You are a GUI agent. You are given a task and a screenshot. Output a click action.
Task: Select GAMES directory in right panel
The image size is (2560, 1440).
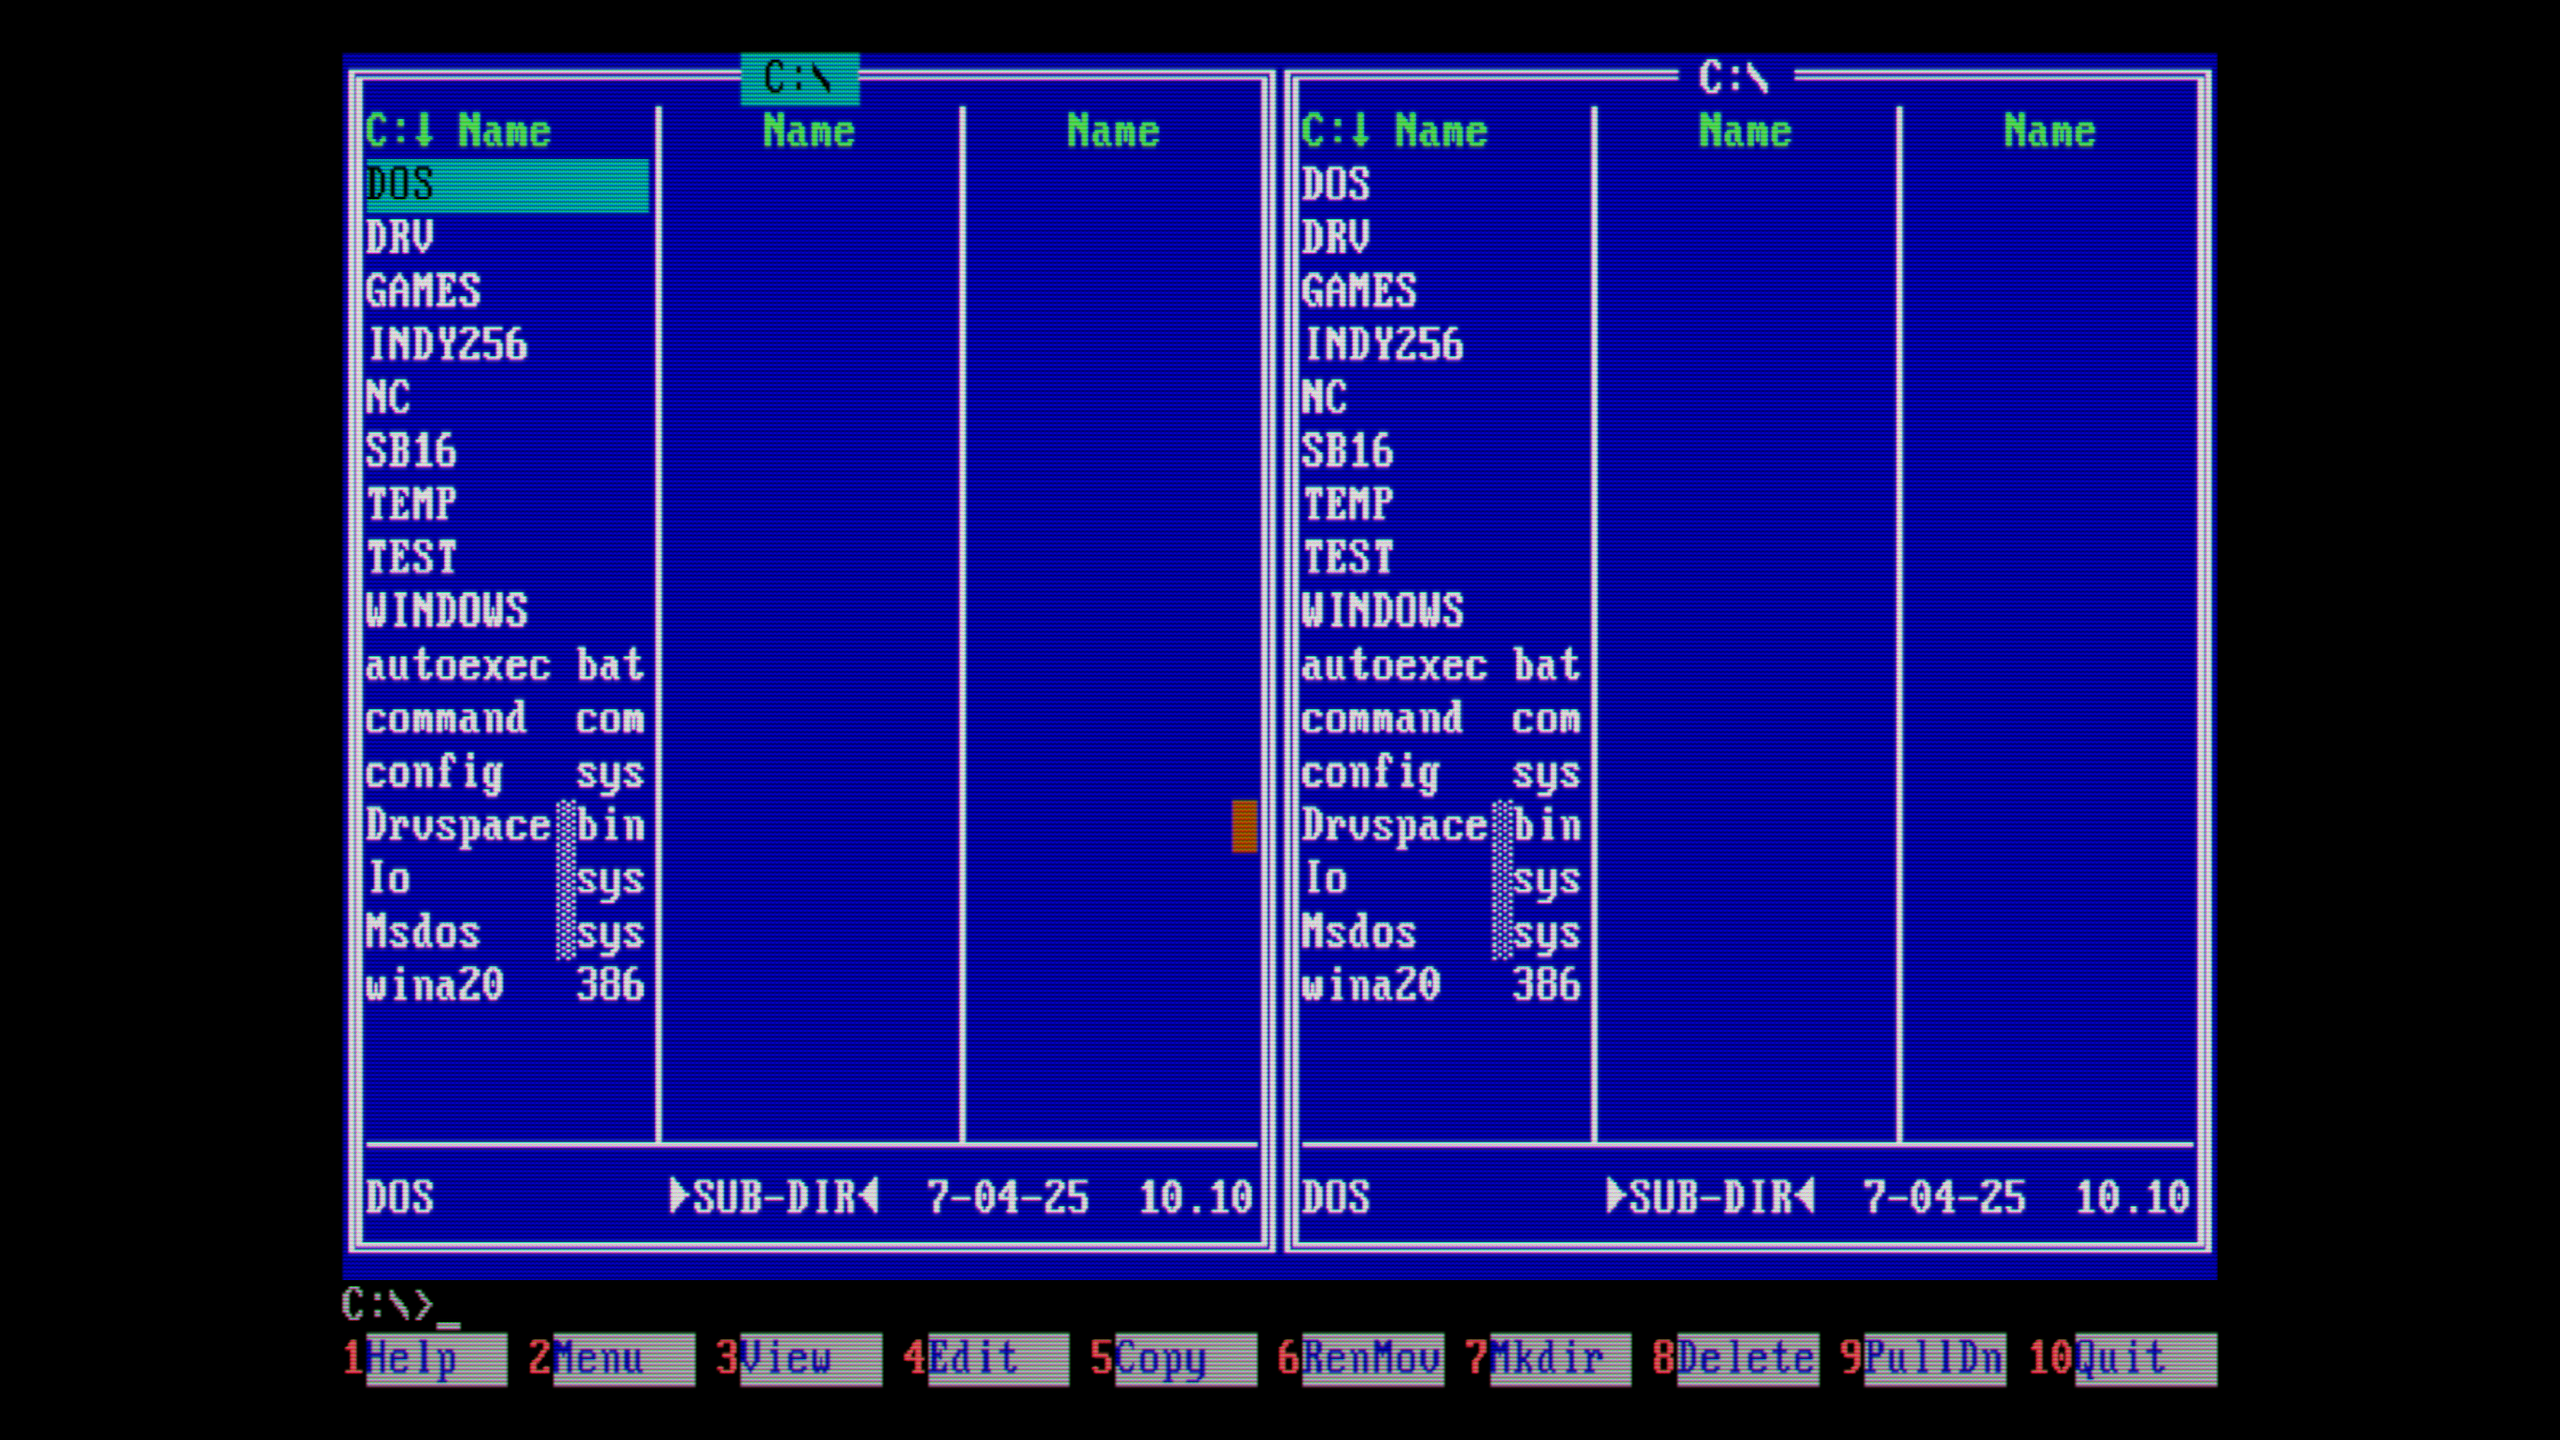tap(1443, 291)
